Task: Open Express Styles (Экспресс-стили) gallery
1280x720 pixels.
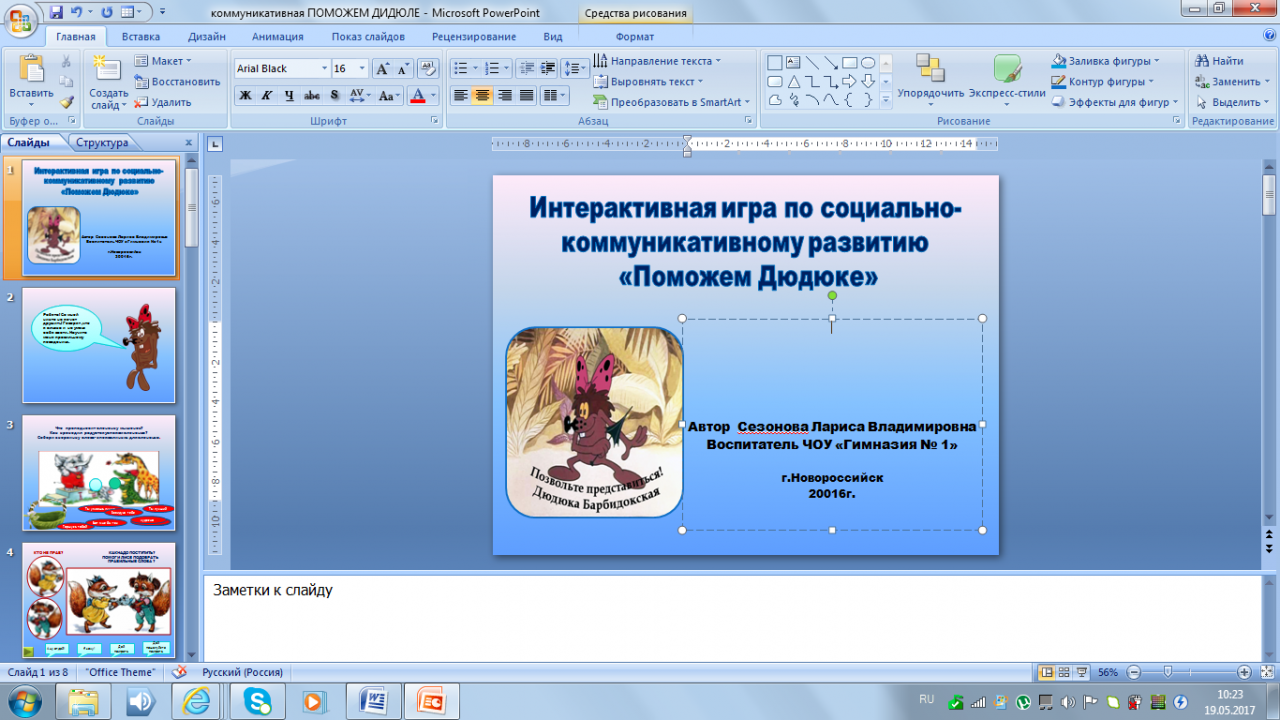Action: point(1007,79)
